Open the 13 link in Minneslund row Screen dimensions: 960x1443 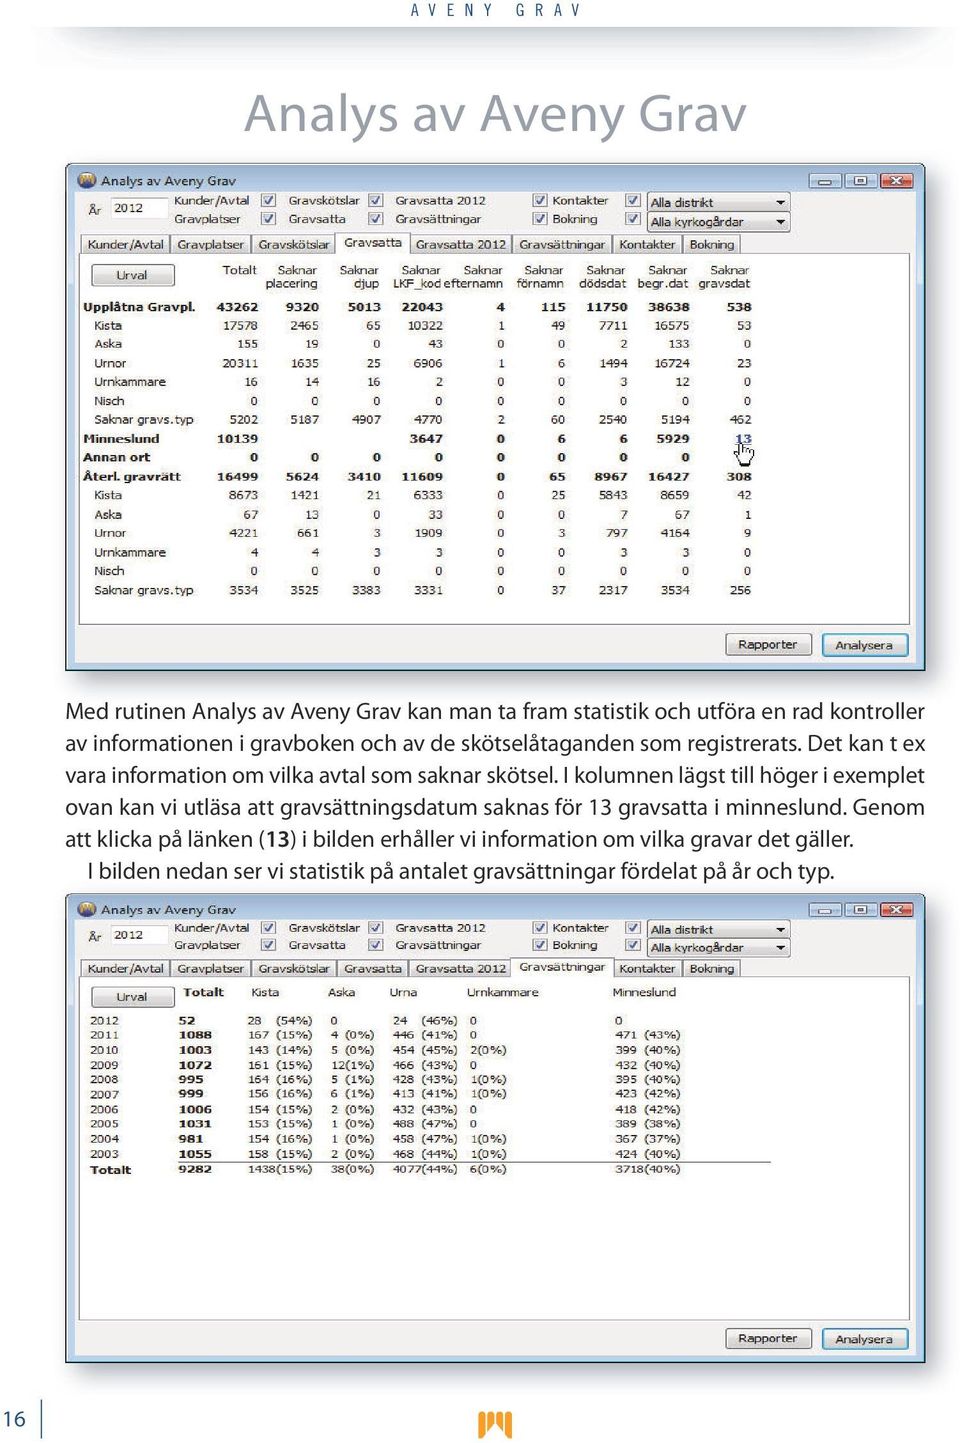click(743, 439)
